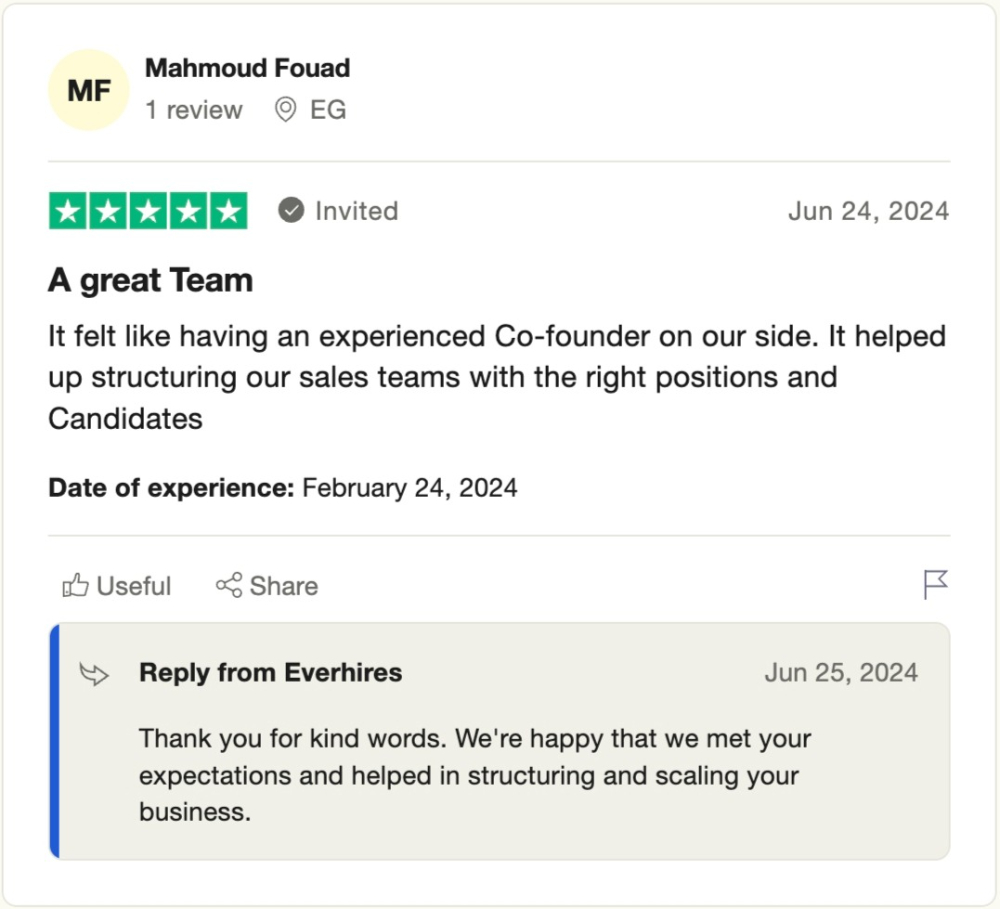This screenshot has height=909, width=1000.
Task: Open Mahmoud Fouad's profile name
Action: coord(247,68)
